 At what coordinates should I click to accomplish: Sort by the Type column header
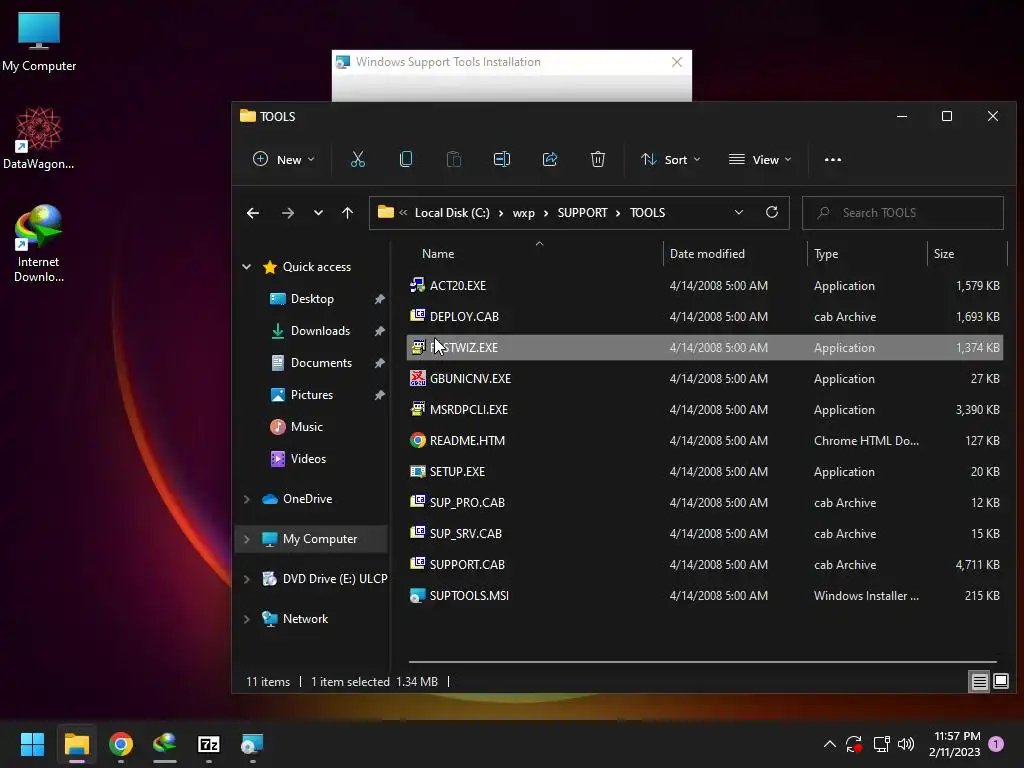(825, 253)
